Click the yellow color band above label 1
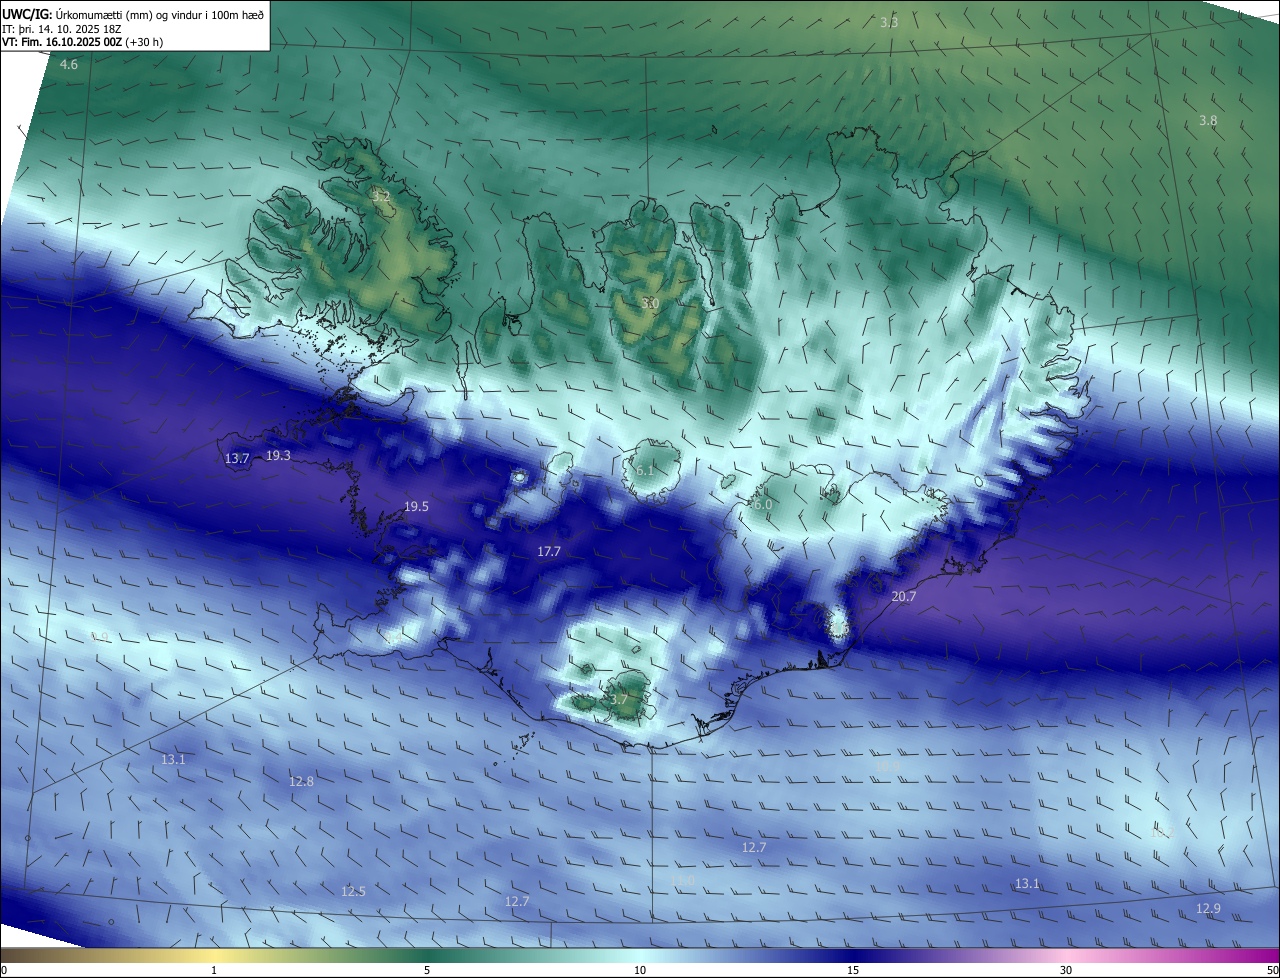 click(x=214, y=955)
